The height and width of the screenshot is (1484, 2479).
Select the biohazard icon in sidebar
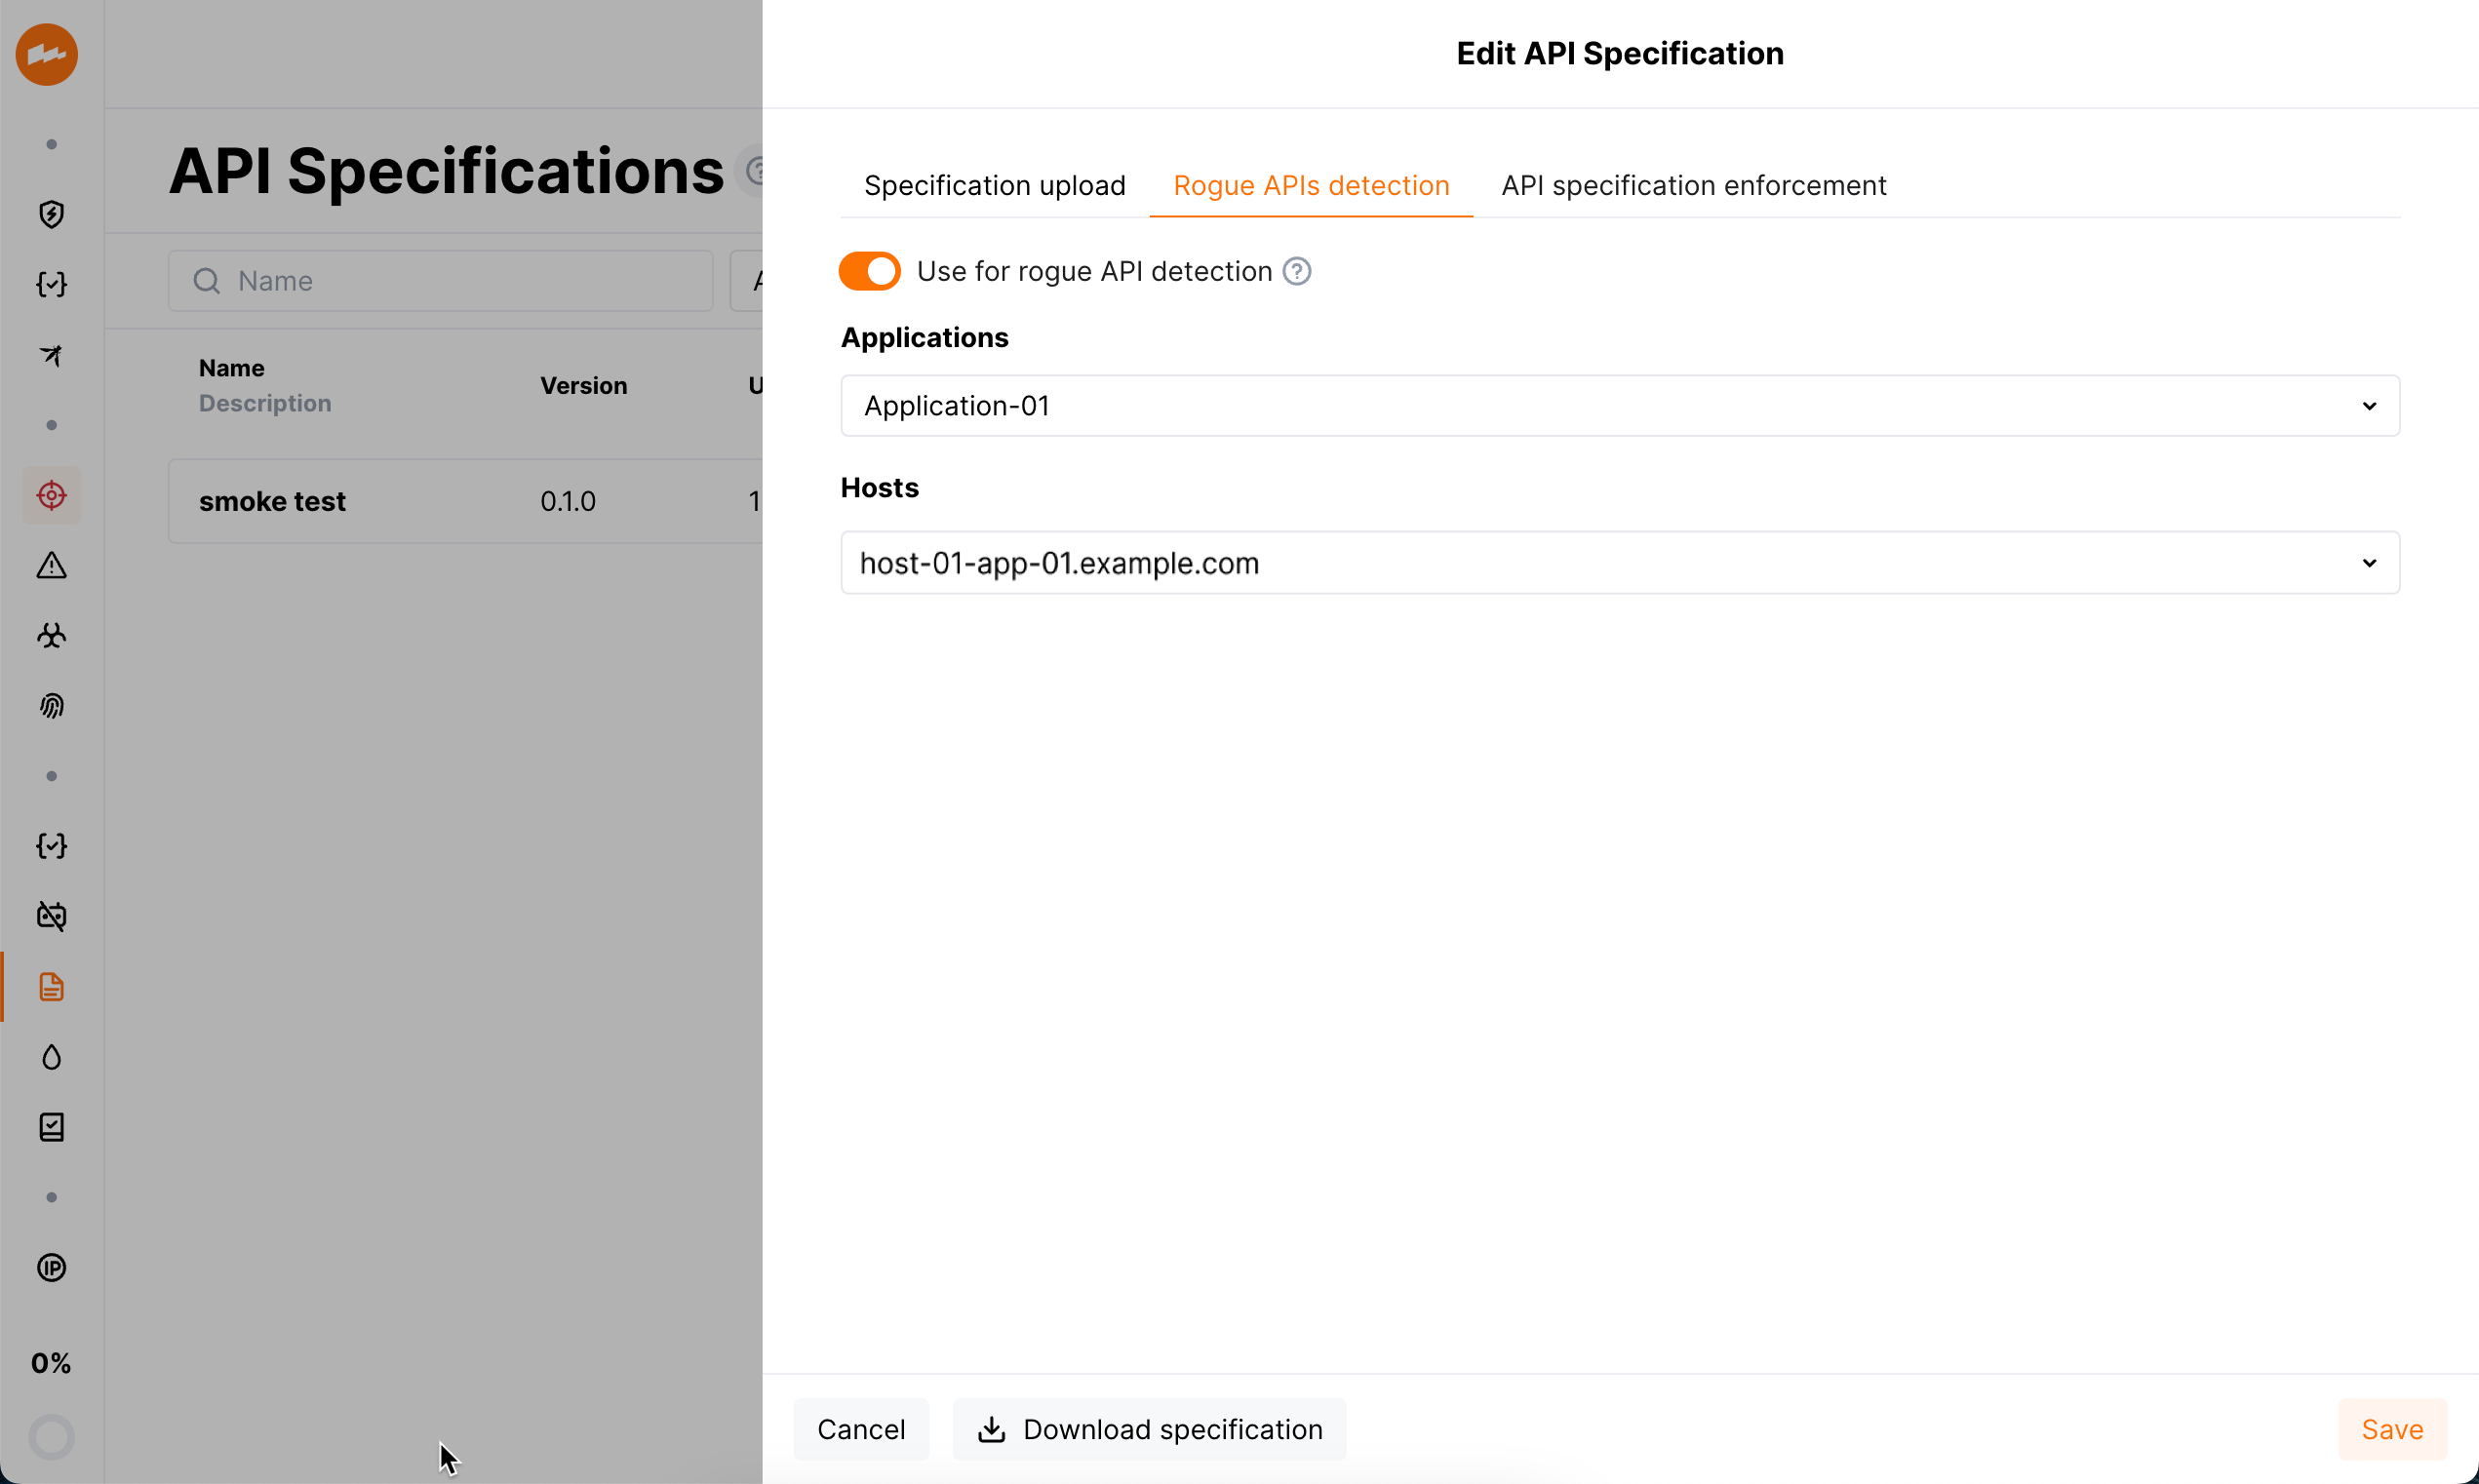point(51,635)
